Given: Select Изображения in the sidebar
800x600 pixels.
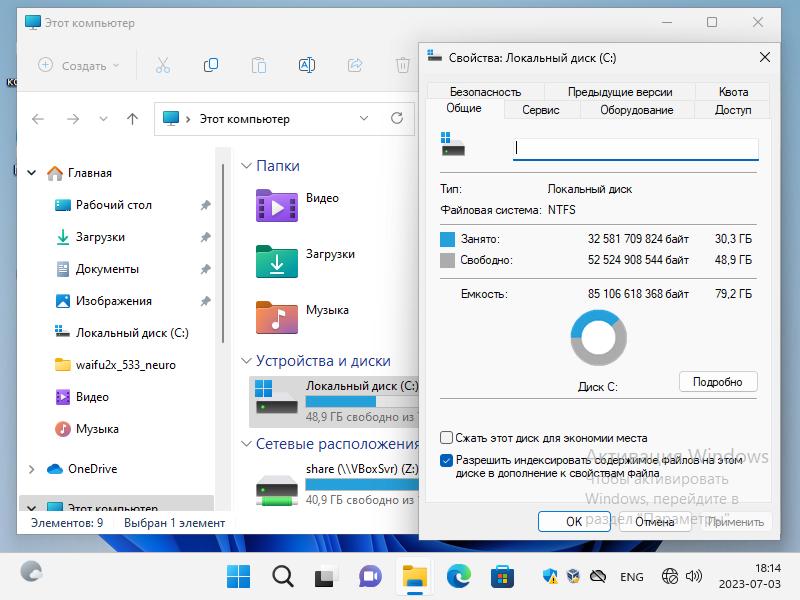Looking at the screenshot, I should [114, 301].
